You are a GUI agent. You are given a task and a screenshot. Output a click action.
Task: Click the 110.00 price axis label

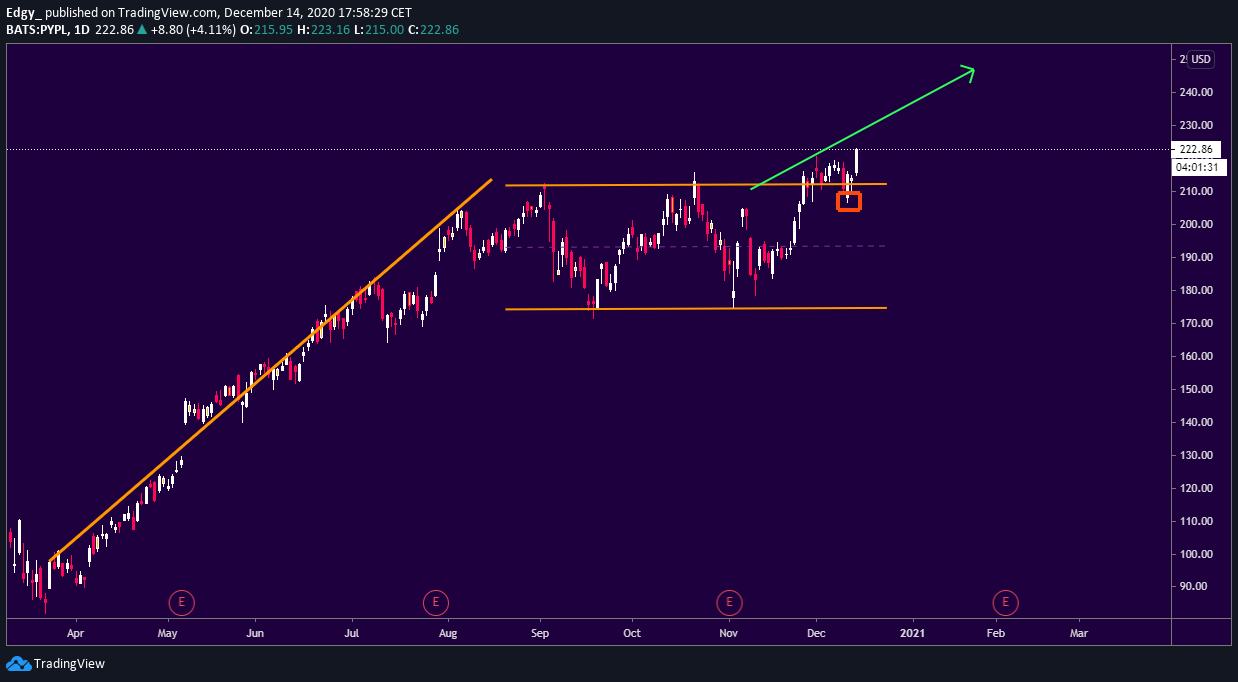point(1197,521)
